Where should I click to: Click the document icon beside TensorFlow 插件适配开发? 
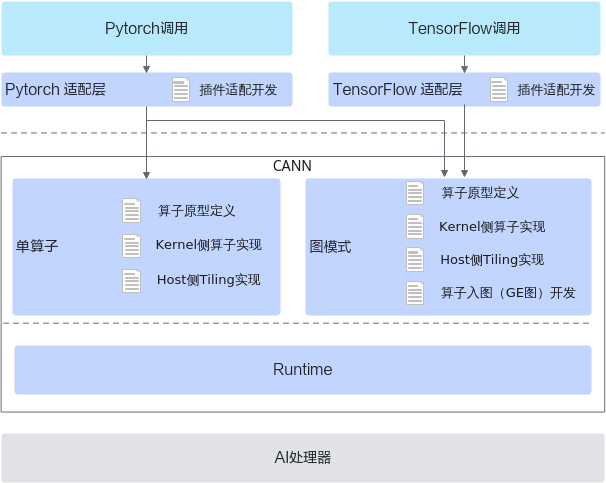499,90
